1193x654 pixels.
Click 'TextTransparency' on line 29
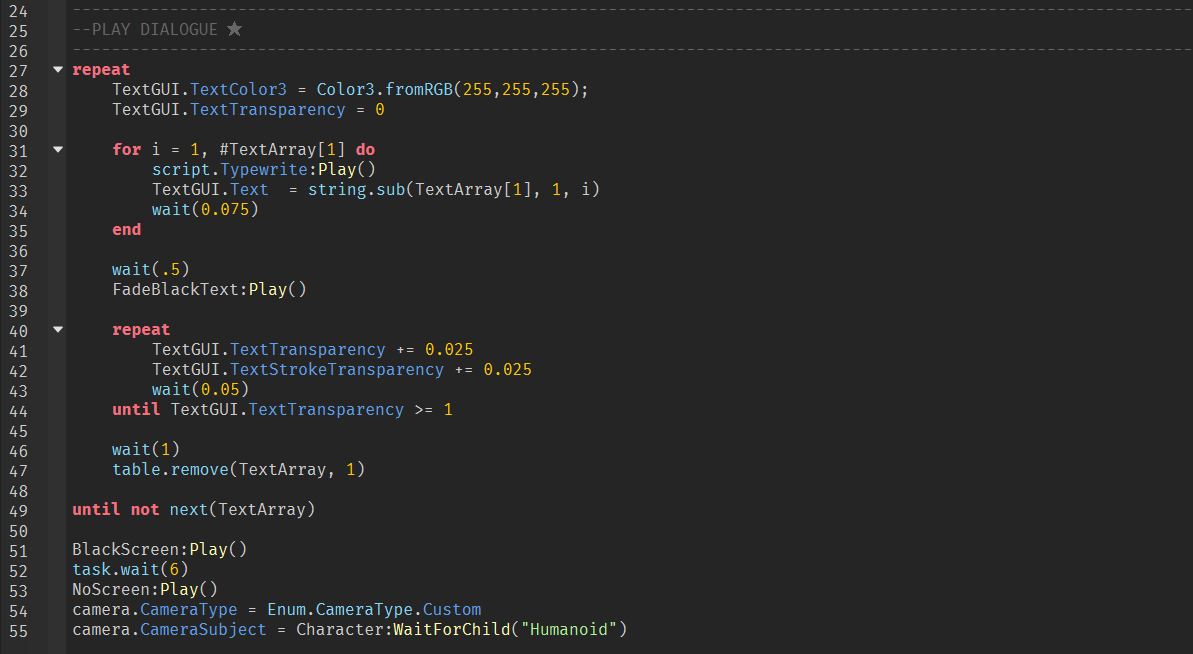(268, 110)
